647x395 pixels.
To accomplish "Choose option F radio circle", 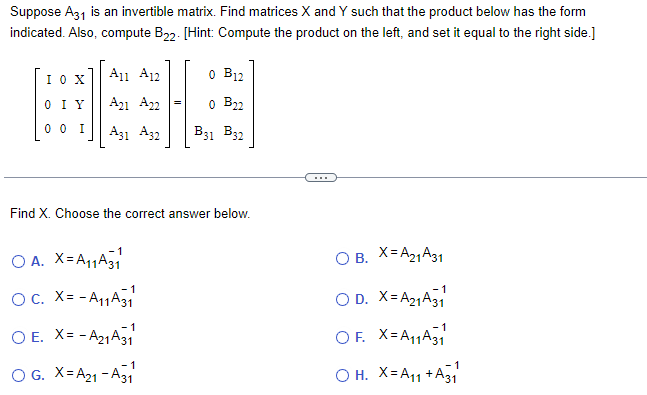I will click(x=342, y=337).
